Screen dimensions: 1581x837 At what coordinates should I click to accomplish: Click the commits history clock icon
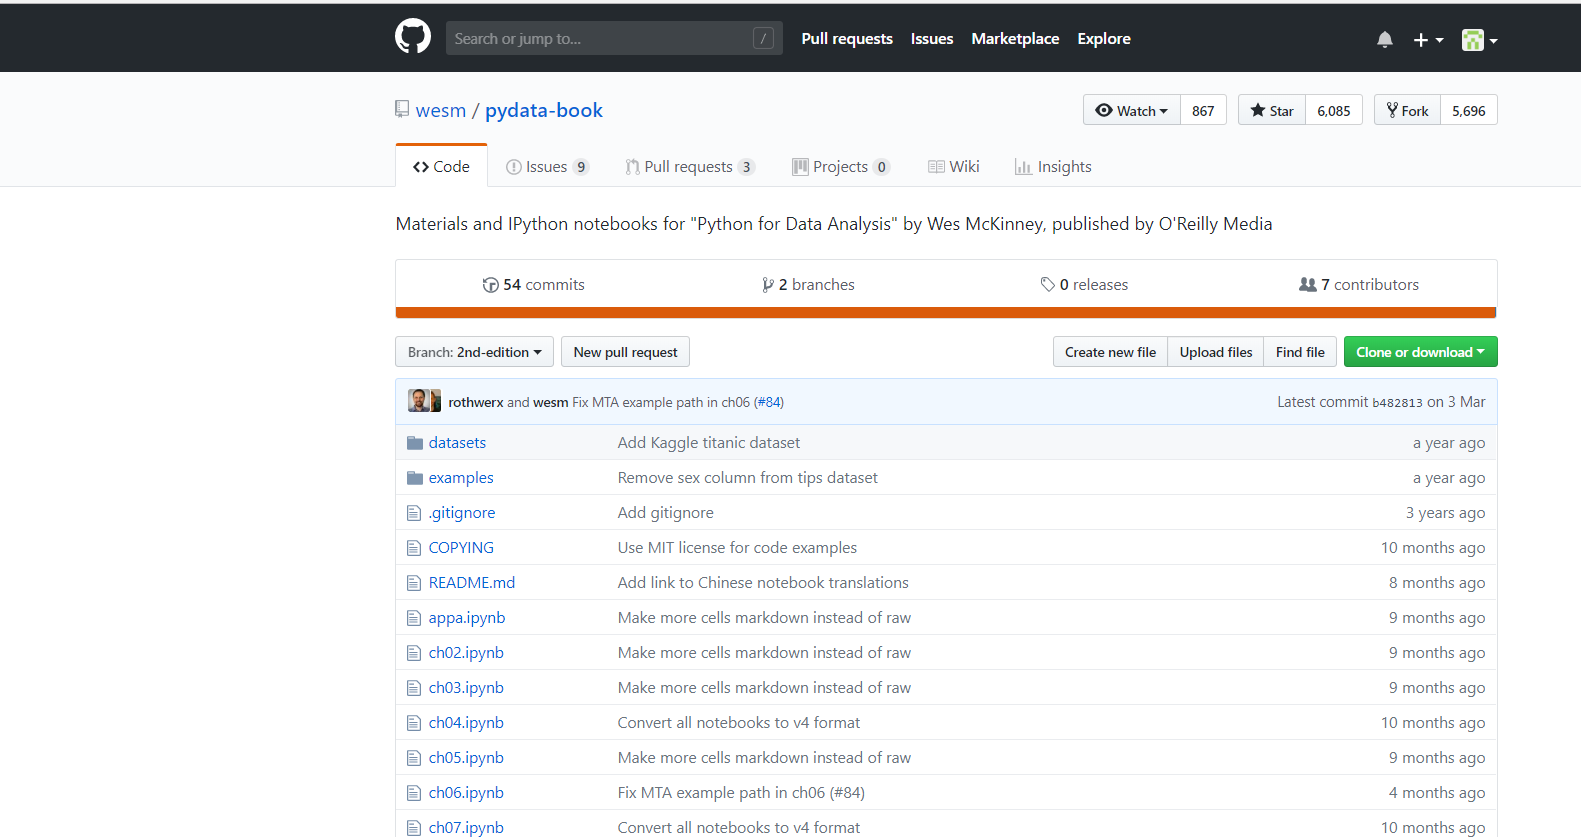point(490,285)
